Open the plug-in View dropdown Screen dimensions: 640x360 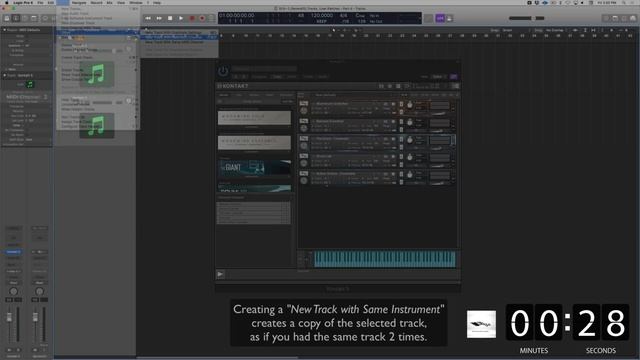(438, 77)
